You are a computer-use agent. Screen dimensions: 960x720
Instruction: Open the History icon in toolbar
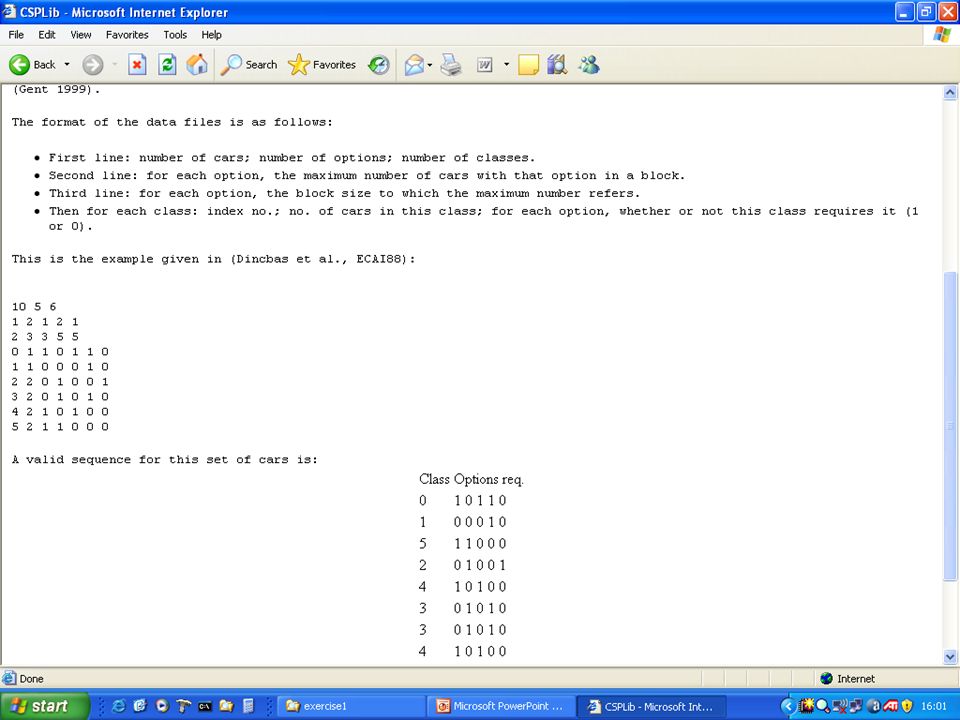pyautogui.click(x=379, y=64)
